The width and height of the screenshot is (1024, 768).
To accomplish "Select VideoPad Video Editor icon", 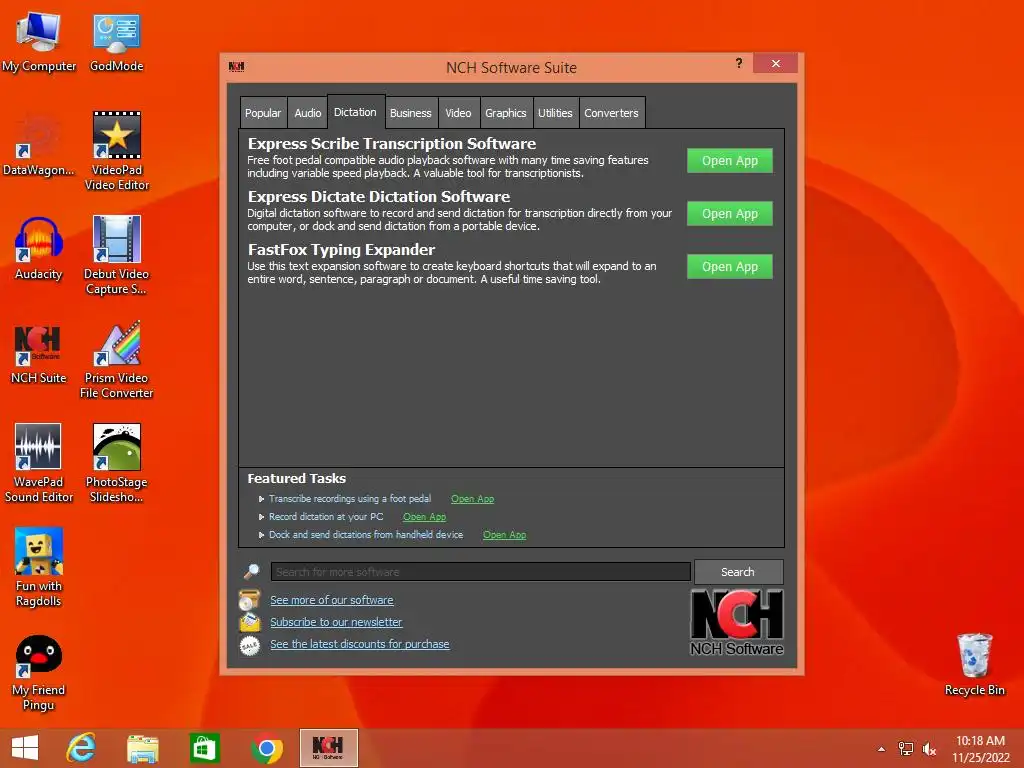I will click(116, 152).
